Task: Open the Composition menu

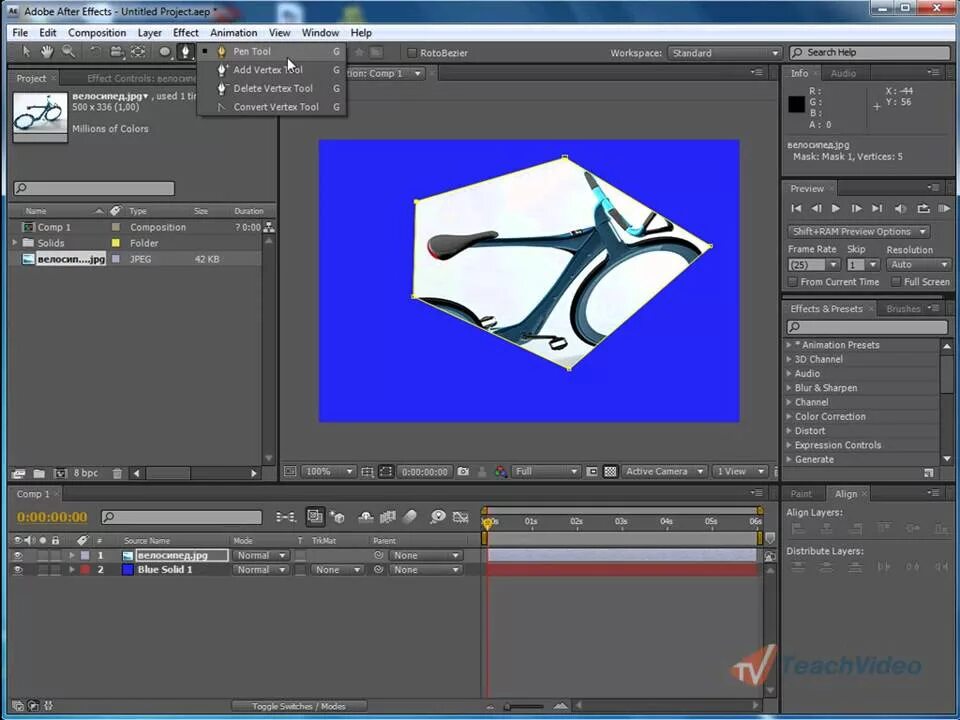Action: tap(97, 32)
